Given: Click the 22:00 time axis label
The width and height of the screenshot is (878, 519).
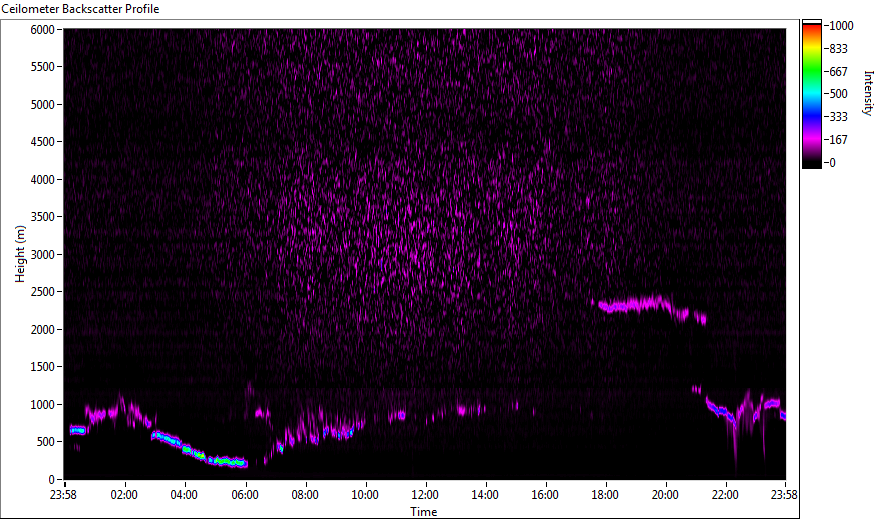Looking at the screenshot, I should pyautogui.click(x=725, y=495).
